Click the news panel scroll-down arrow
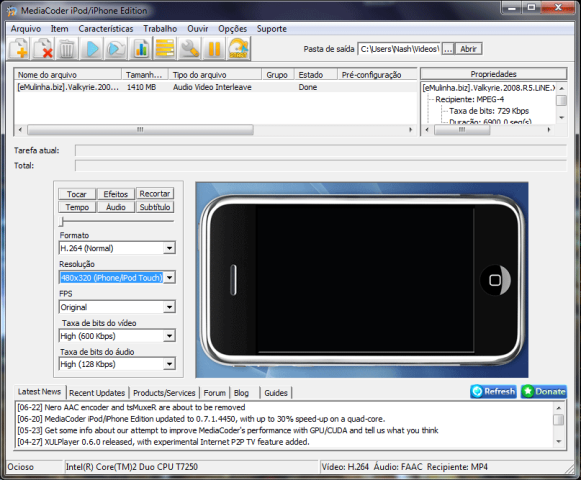The height and width of the screenshot is (480, 581). pos(558,441)
